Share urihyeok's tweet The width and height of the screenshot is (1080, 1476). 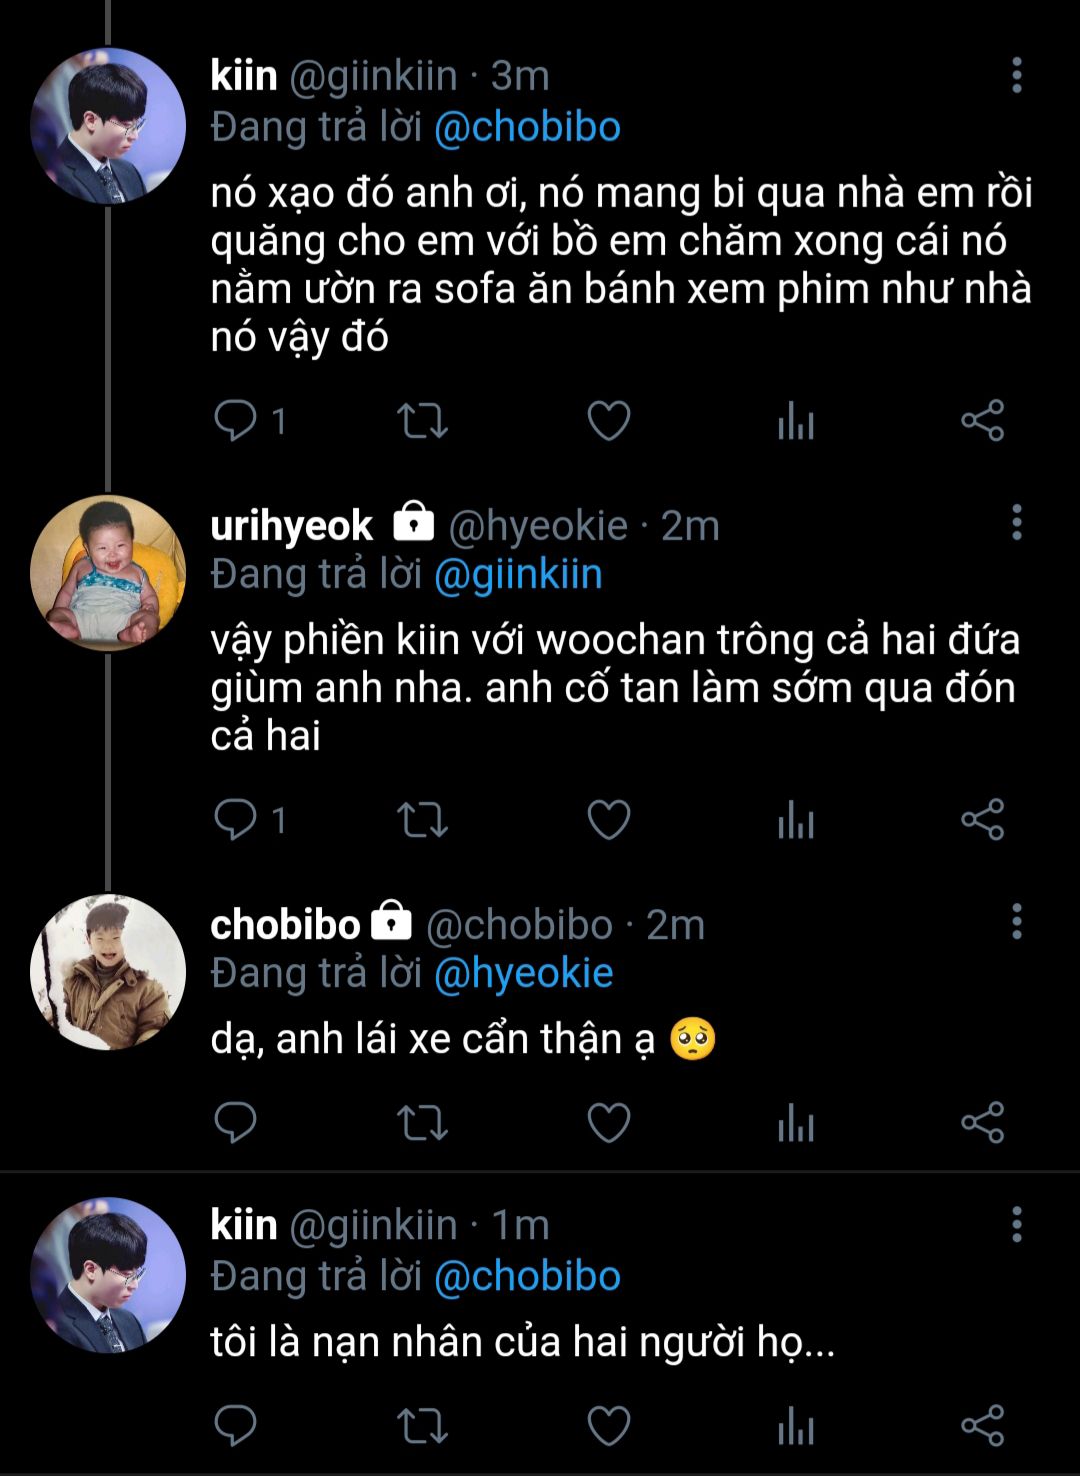coord(982,820)
